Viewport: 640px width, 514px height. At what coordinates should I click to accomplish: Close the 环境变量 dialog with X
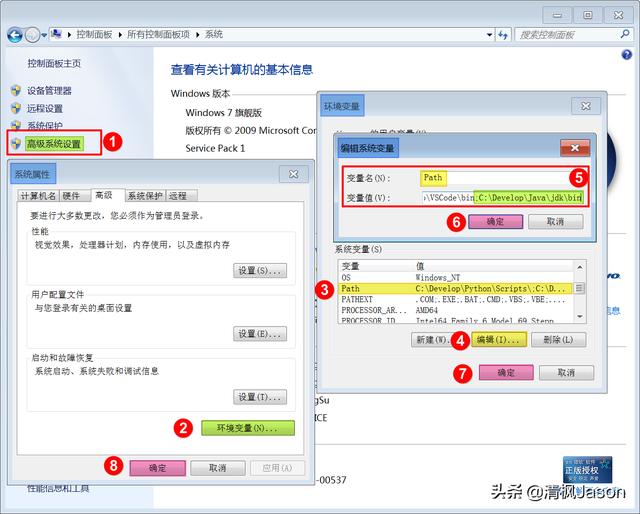pyautogui.click(x=586, y=106)
